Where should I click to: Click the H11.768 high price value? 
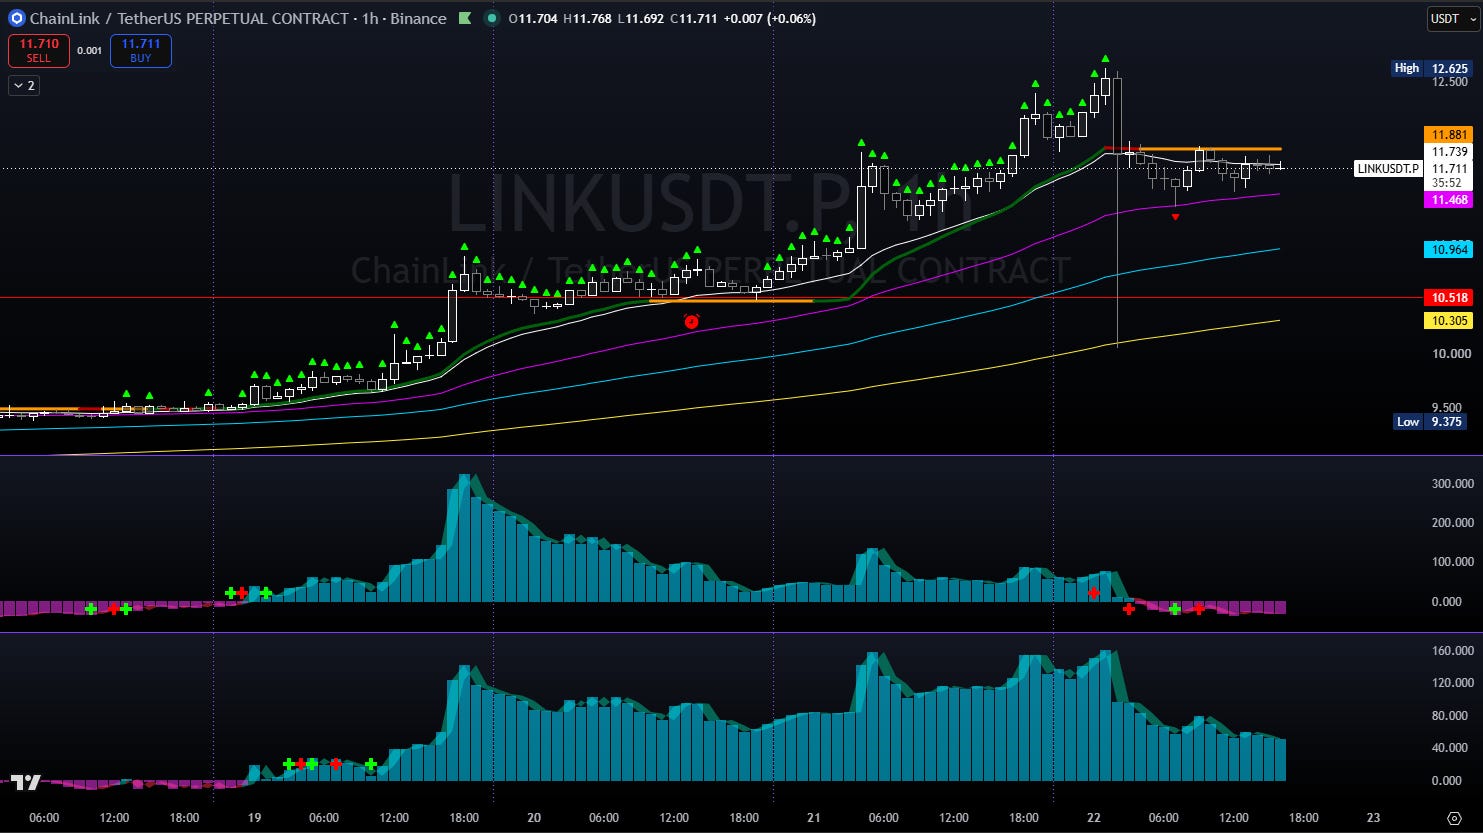tap(589, 18)
